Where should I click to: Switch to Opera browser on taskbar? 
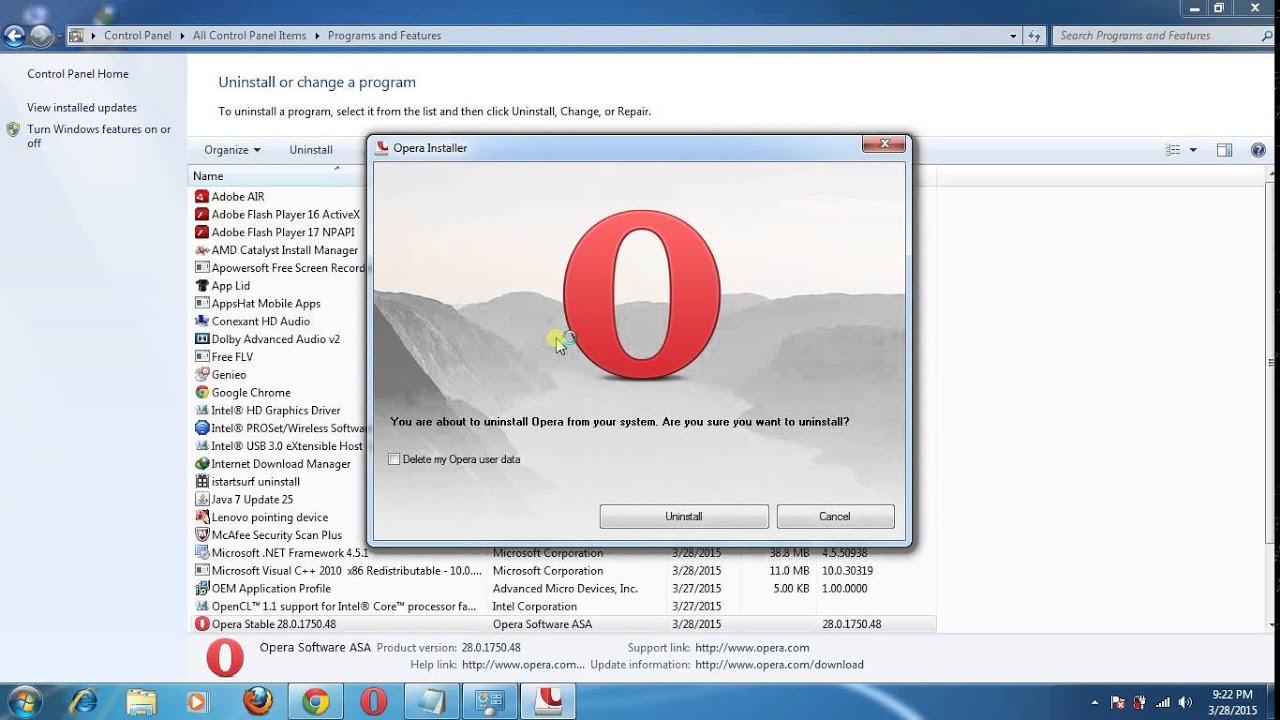pos(374,702)
